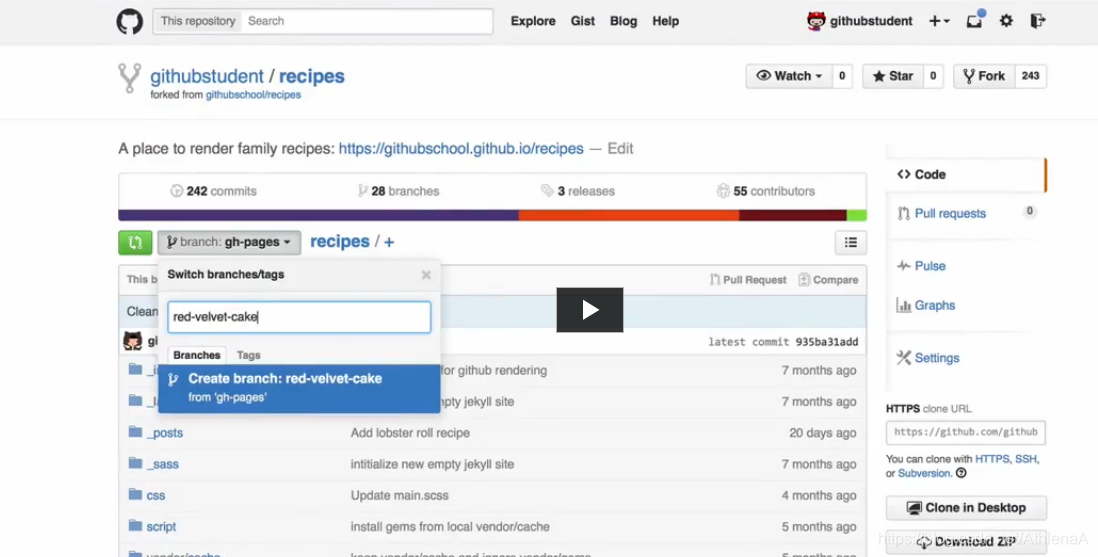Open the script folder icon
Viewport: 1098px width, 557px height.
135,525
